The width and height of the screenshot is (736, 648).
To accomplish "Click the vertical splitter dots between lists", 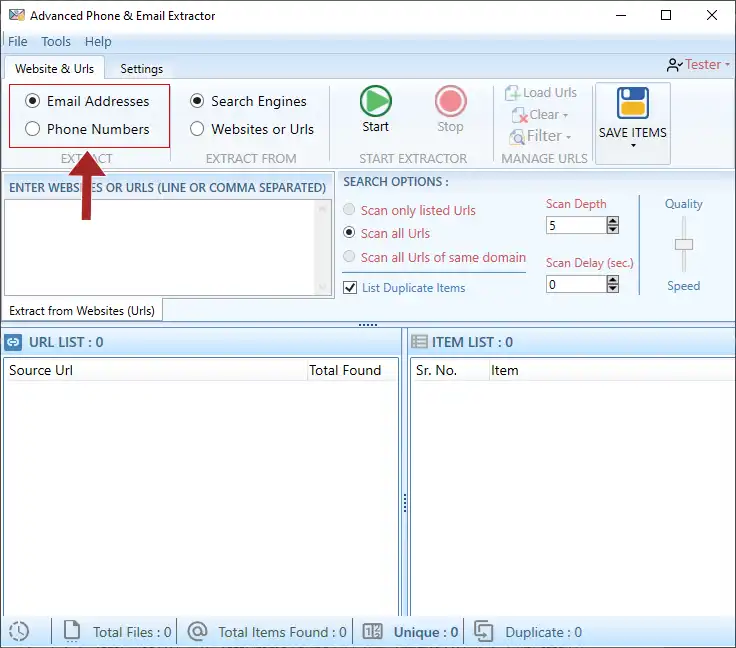I will 405,503.
